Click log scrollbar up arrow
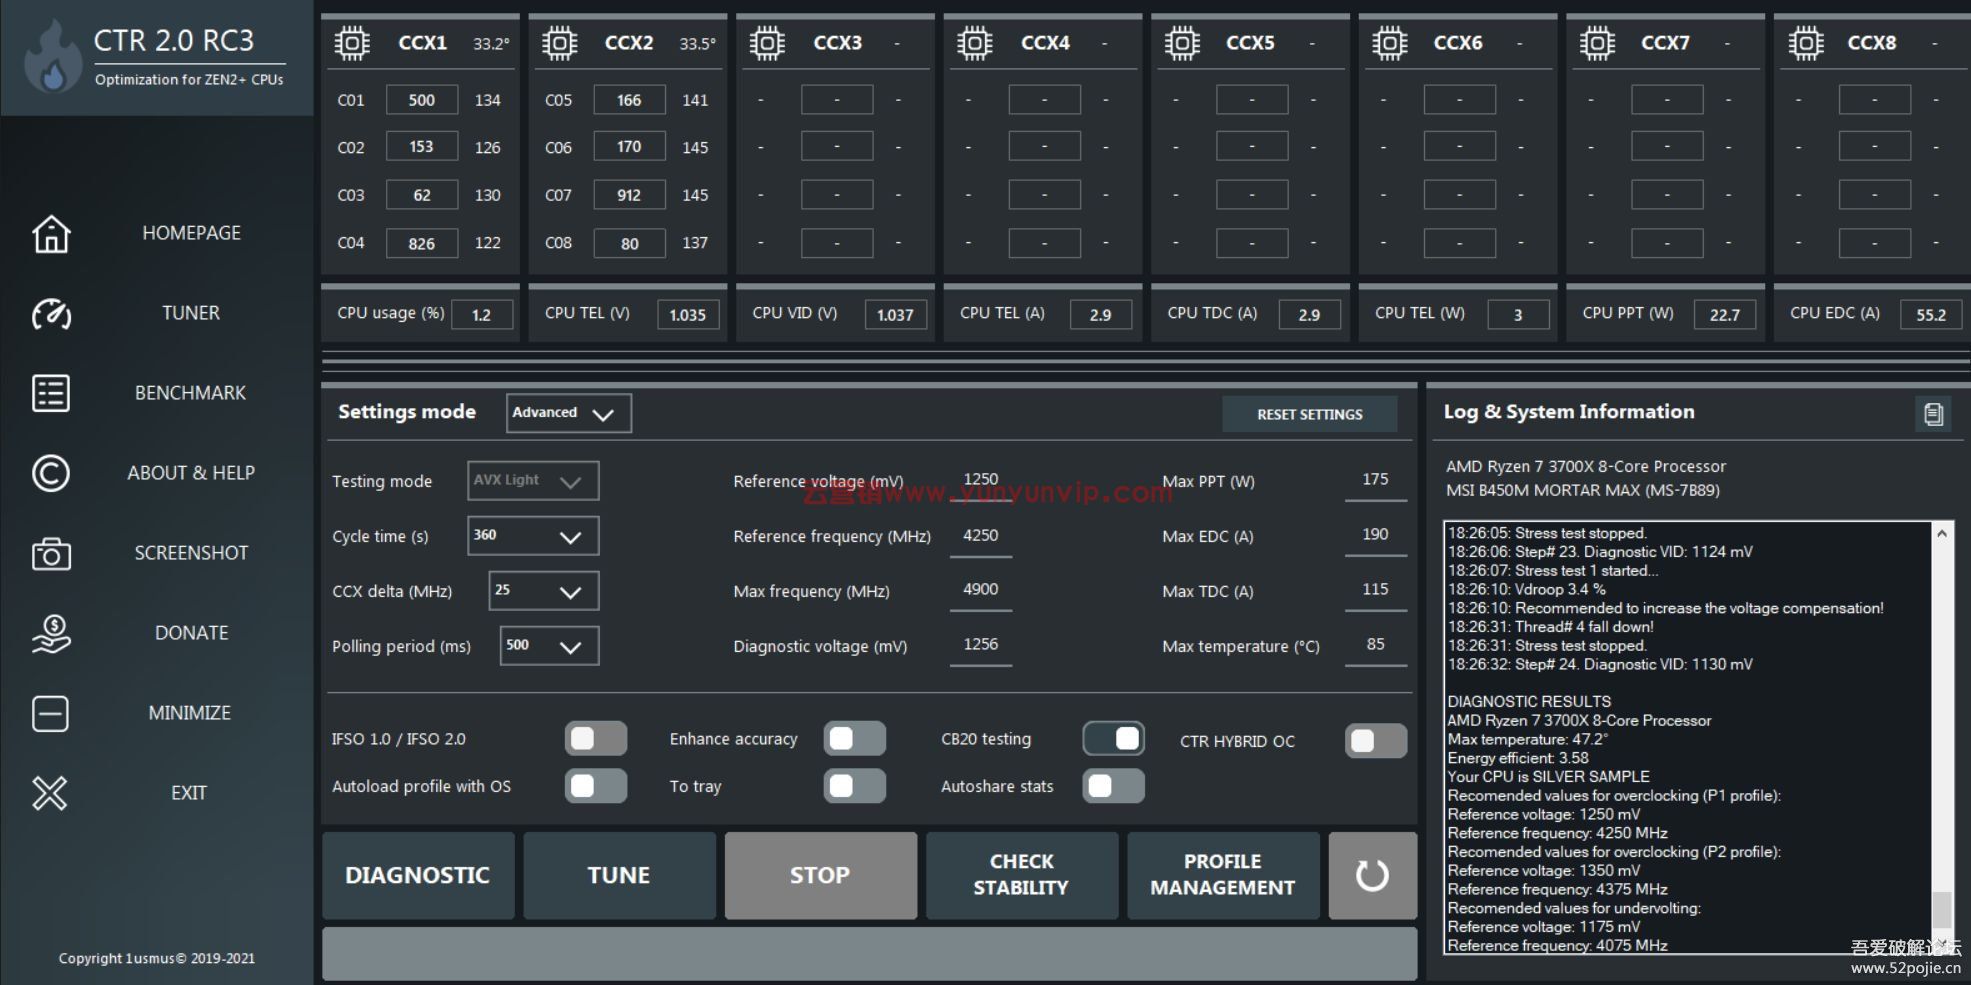Viewport: 1971px width, 985px height. pyautogui.click(x=1942, y=533)
